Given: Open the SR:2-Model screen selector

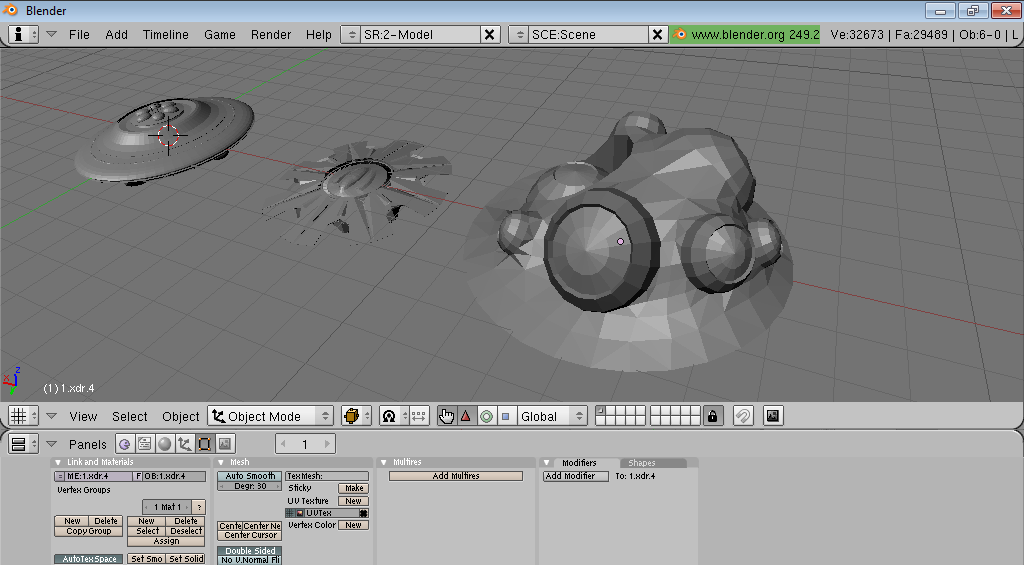Looking at the screenshot, I should click(410, 34).
